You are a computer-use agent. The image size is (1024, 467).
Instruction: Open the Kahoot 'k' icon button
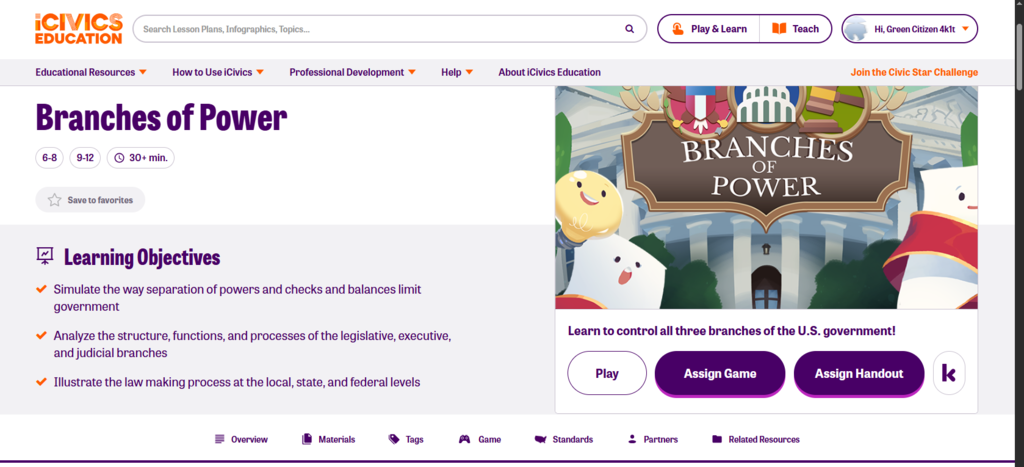click(949, 373)
